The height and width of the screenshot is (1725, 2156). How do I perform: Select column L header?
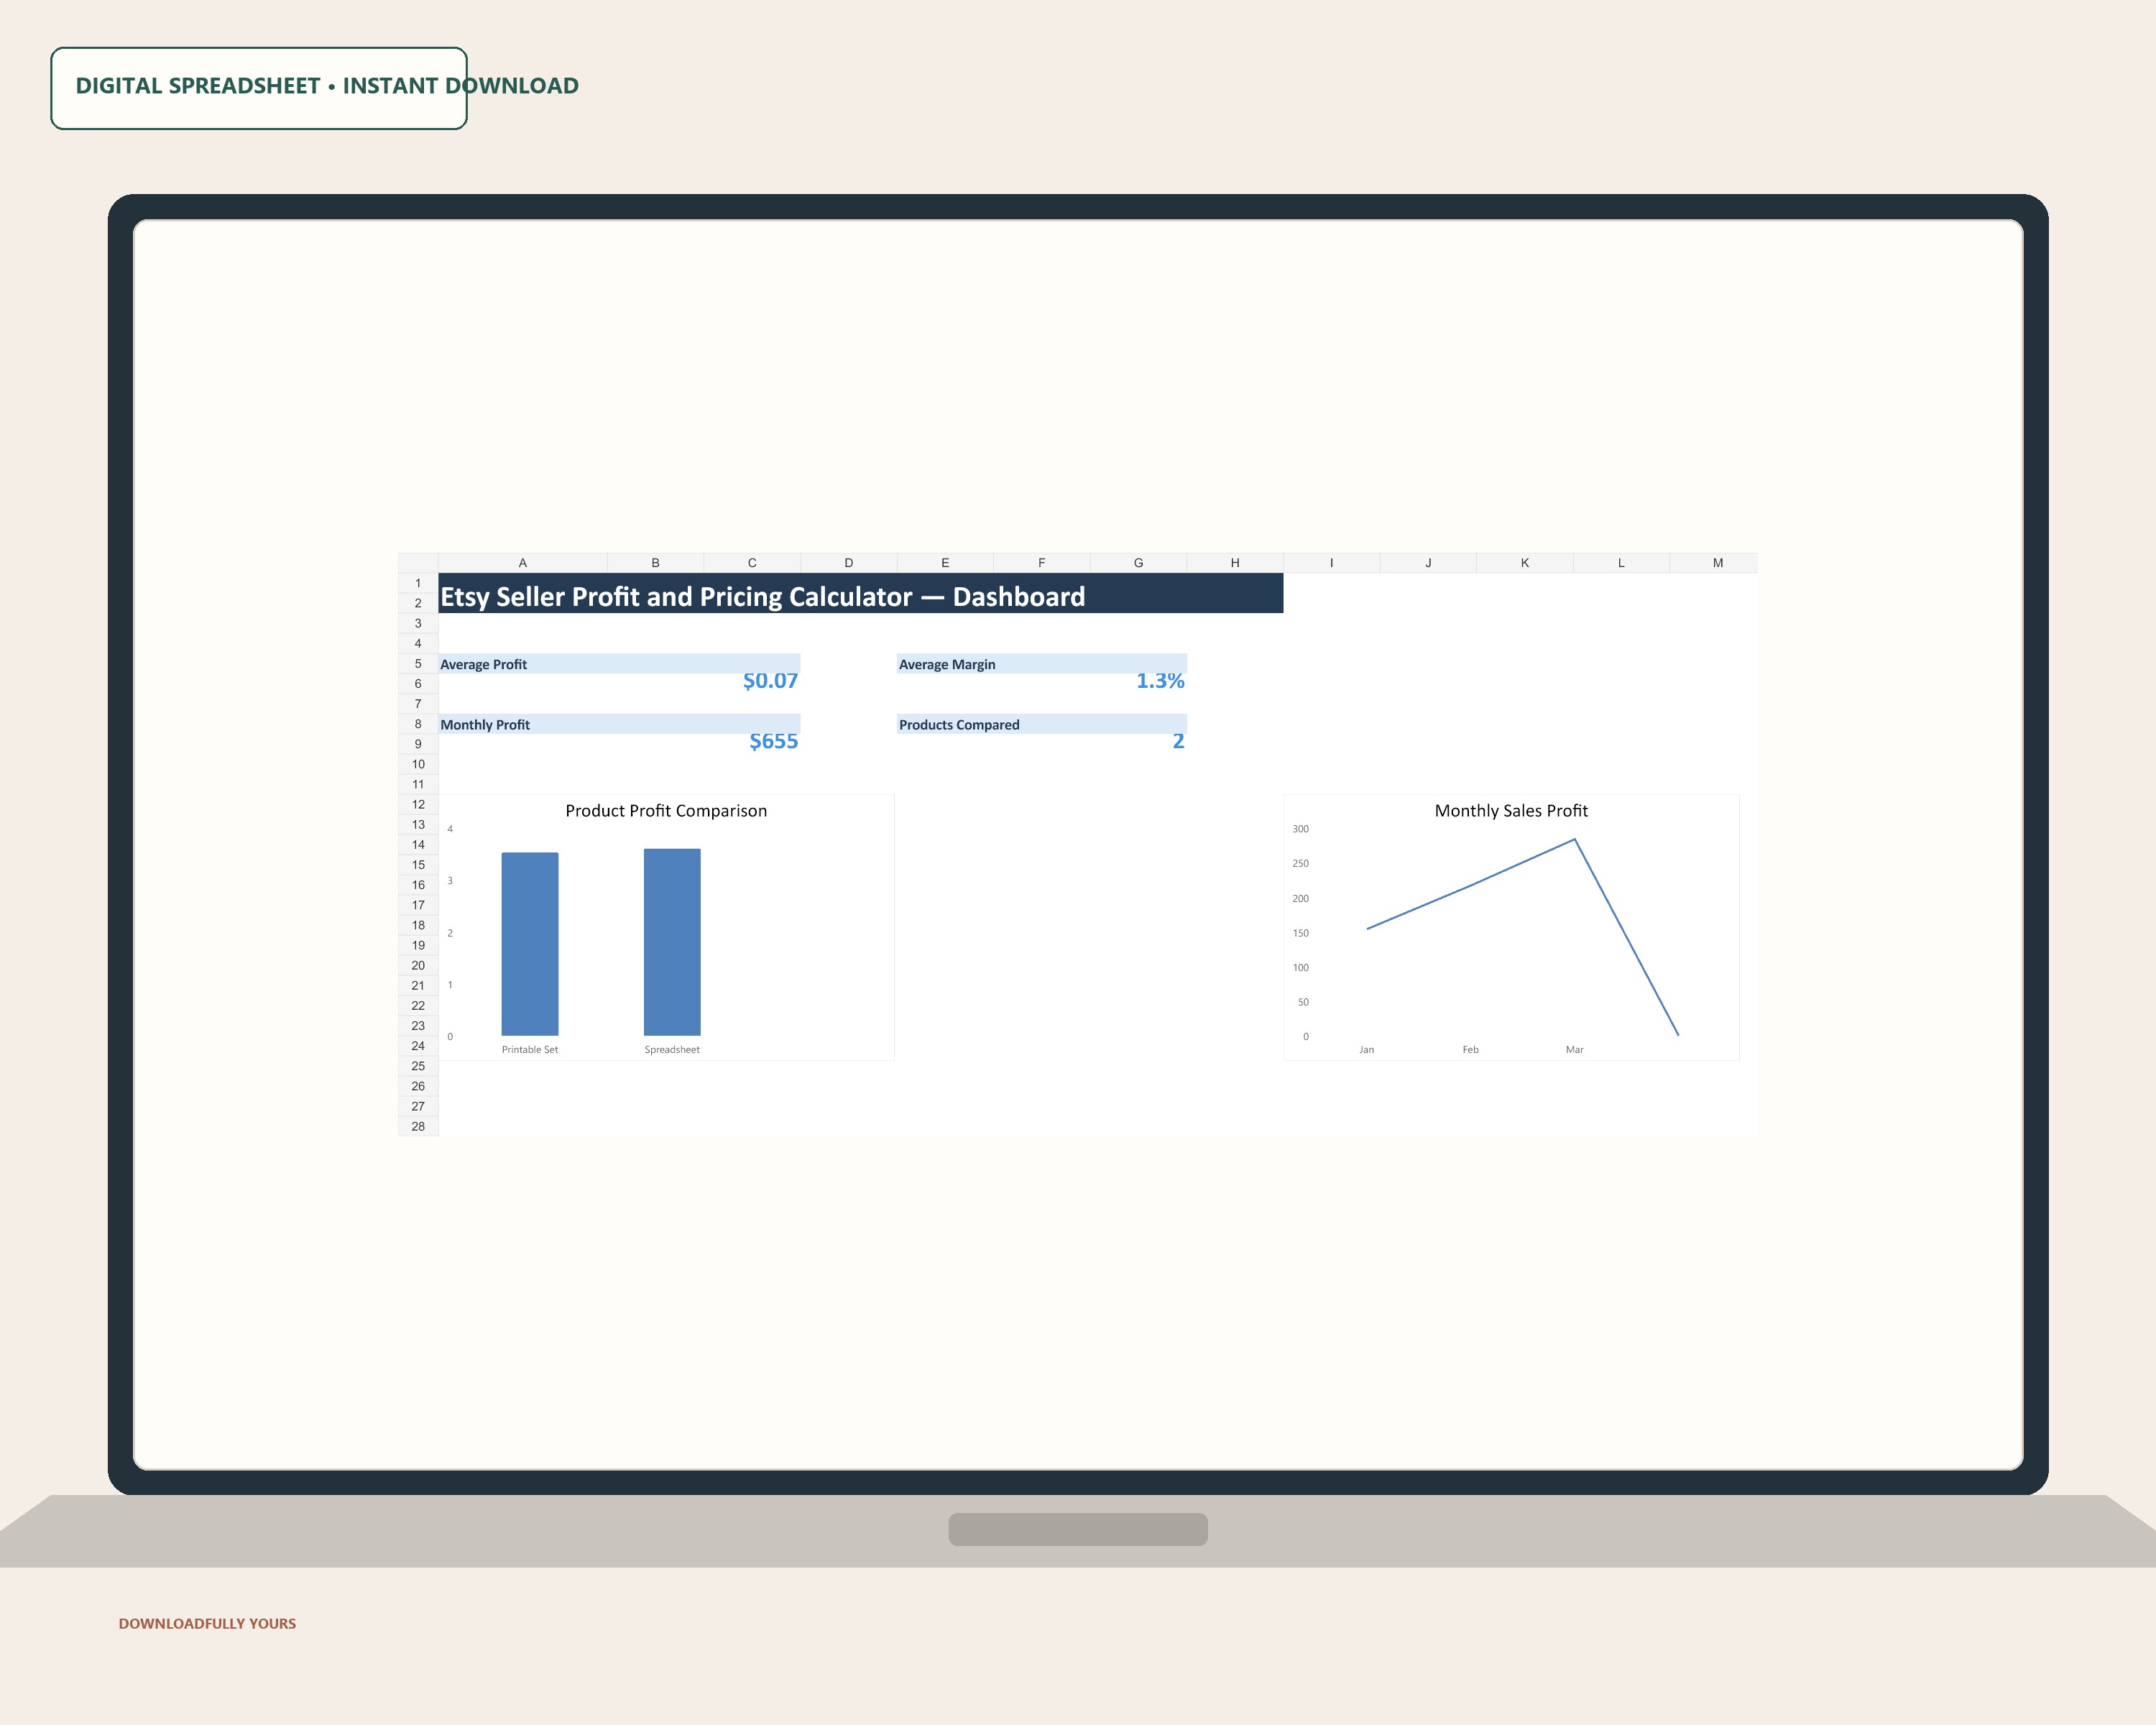tap(1621, 563)
